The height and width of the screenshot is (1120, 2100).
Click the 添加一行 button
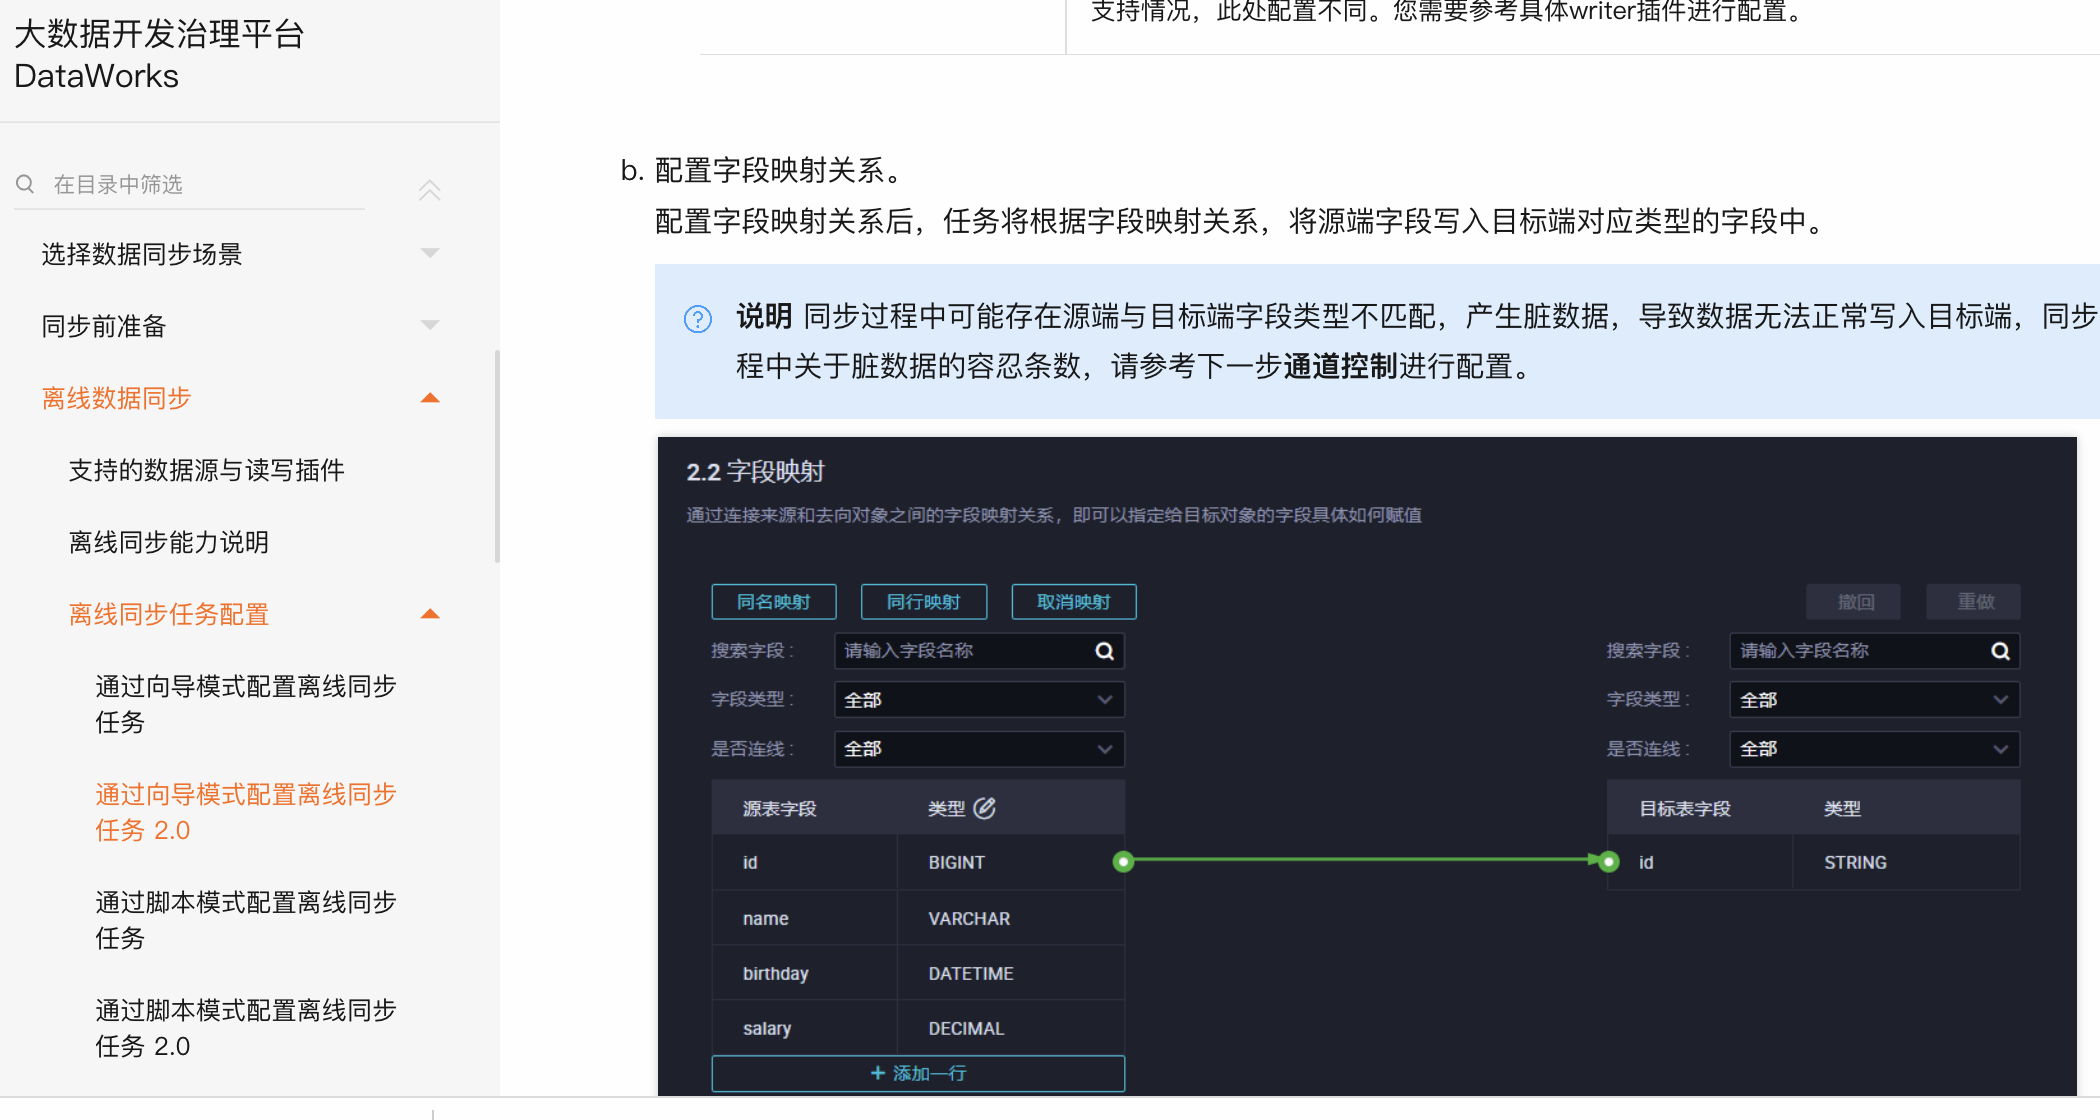coord(917,1073)
